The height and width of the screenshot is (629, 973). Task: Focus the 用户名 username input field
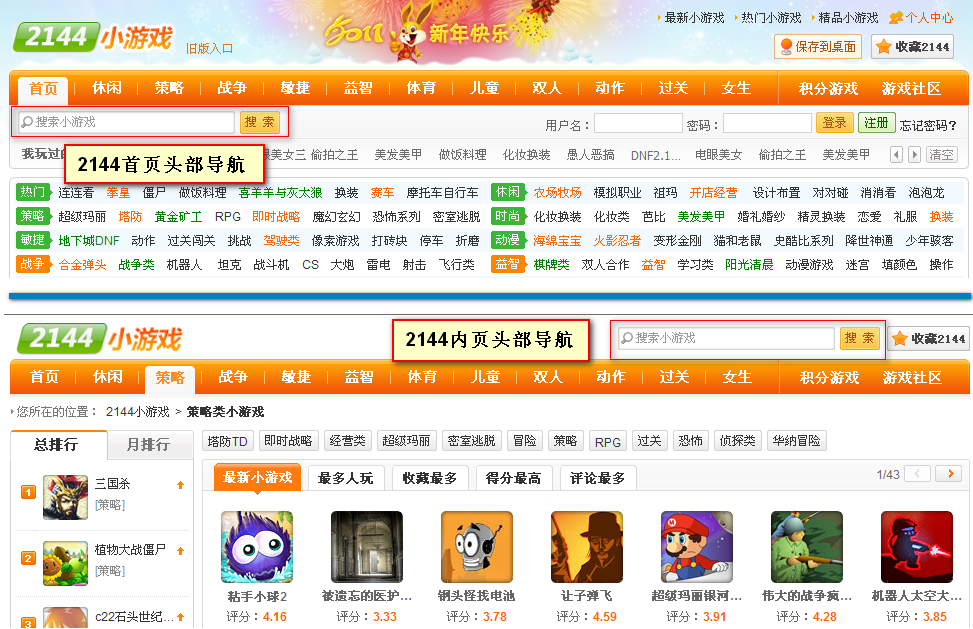tap(638, 124)
